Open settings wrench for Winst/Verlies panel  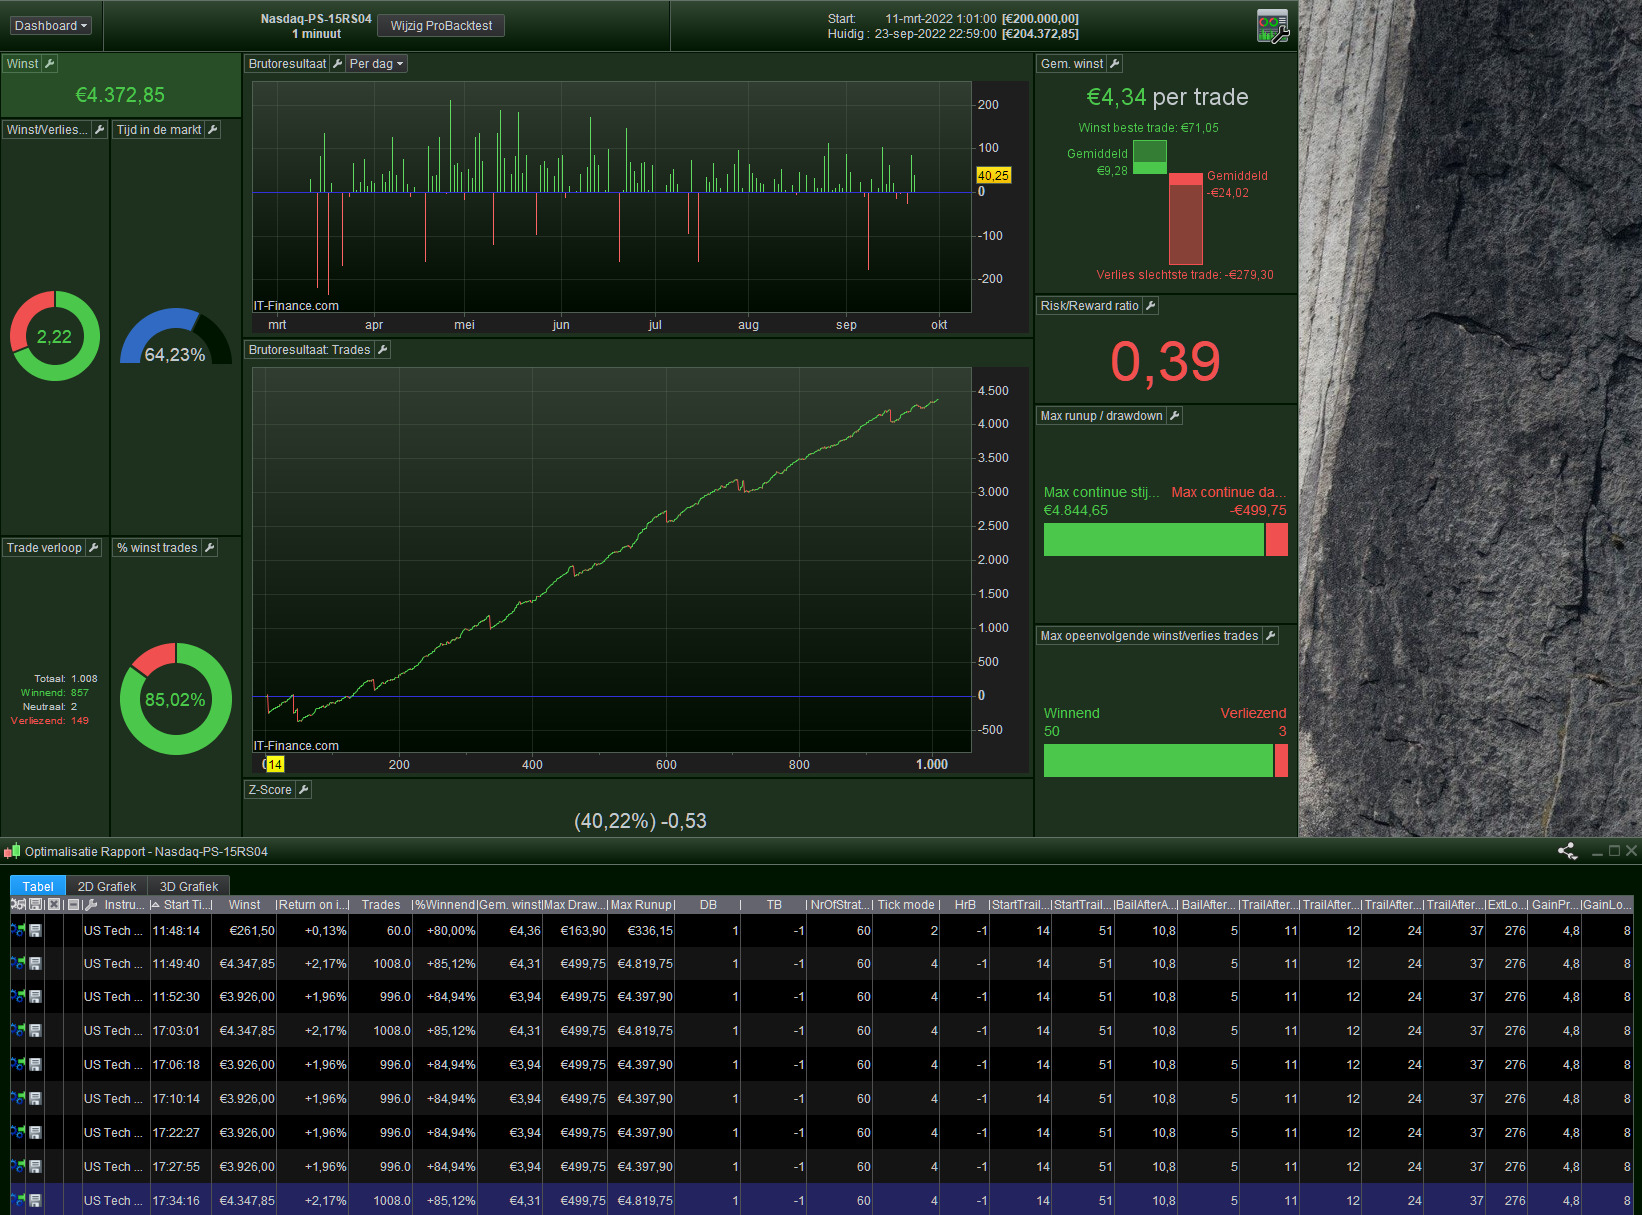click(99, 130)
